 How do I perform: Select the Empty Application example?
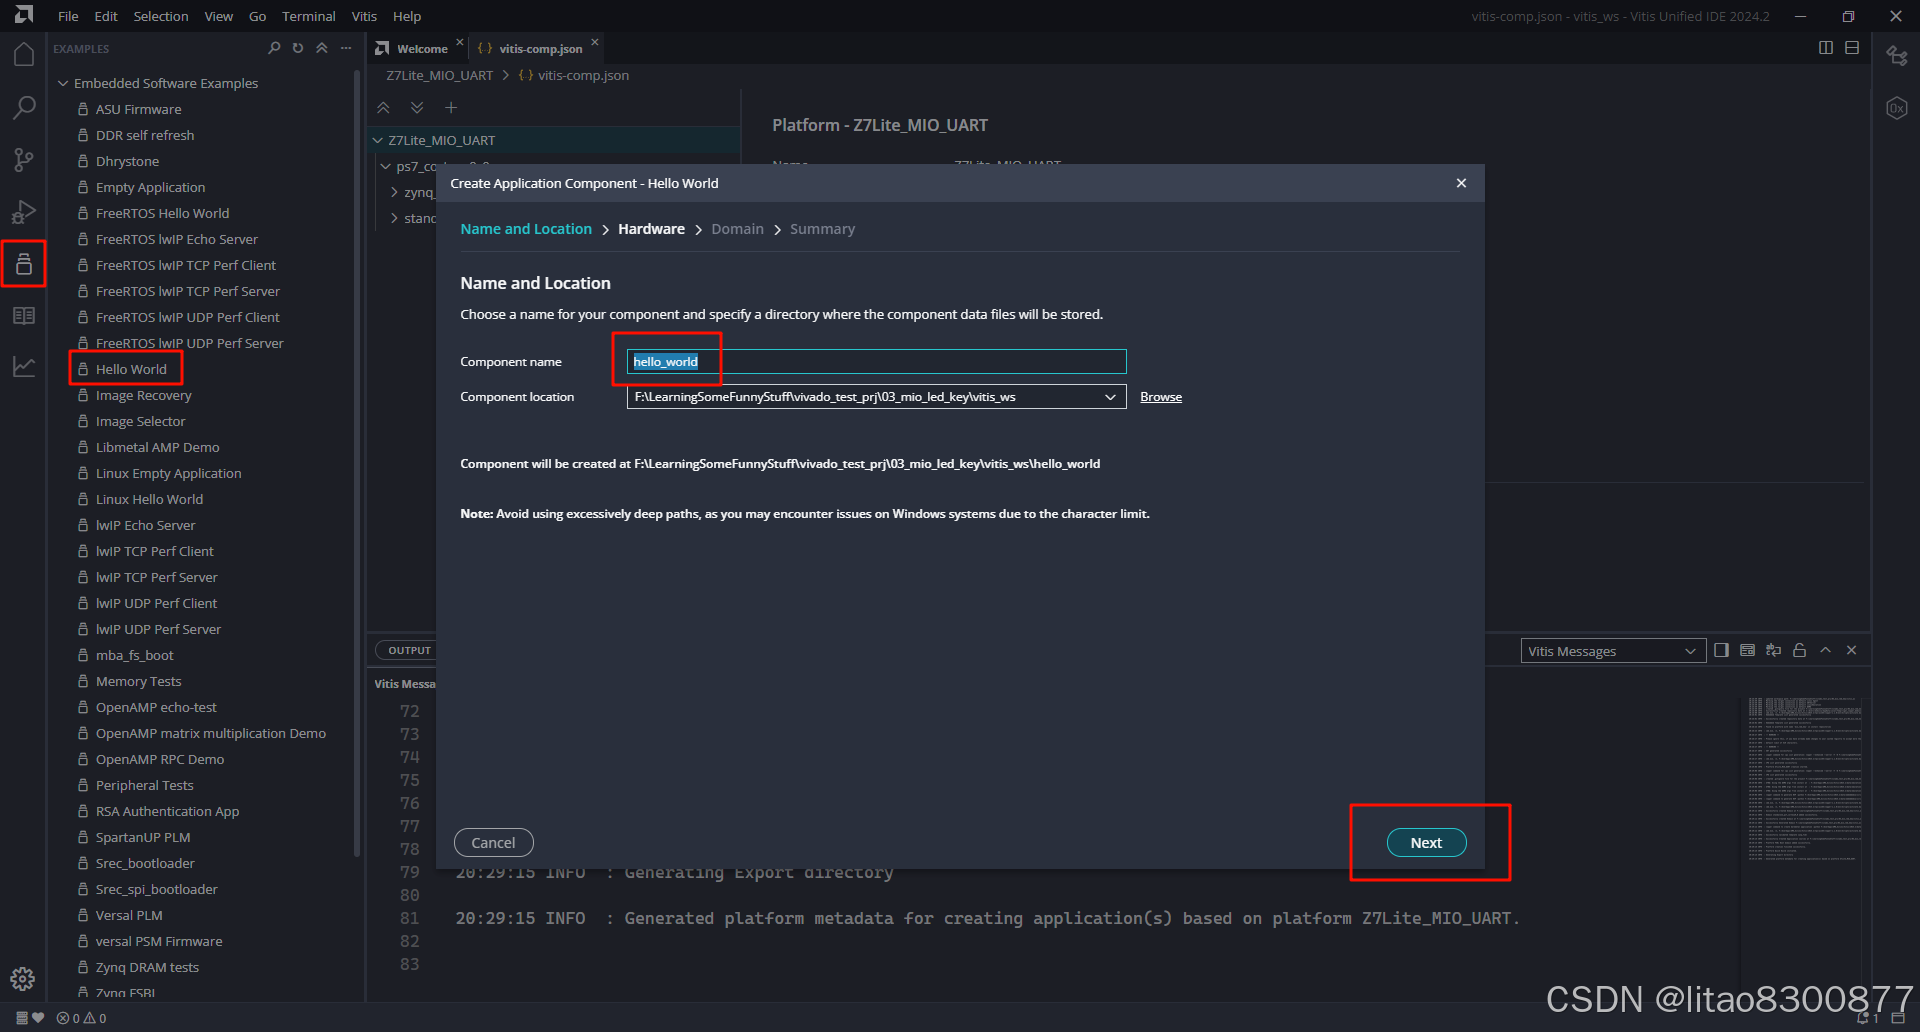(150, 187)
